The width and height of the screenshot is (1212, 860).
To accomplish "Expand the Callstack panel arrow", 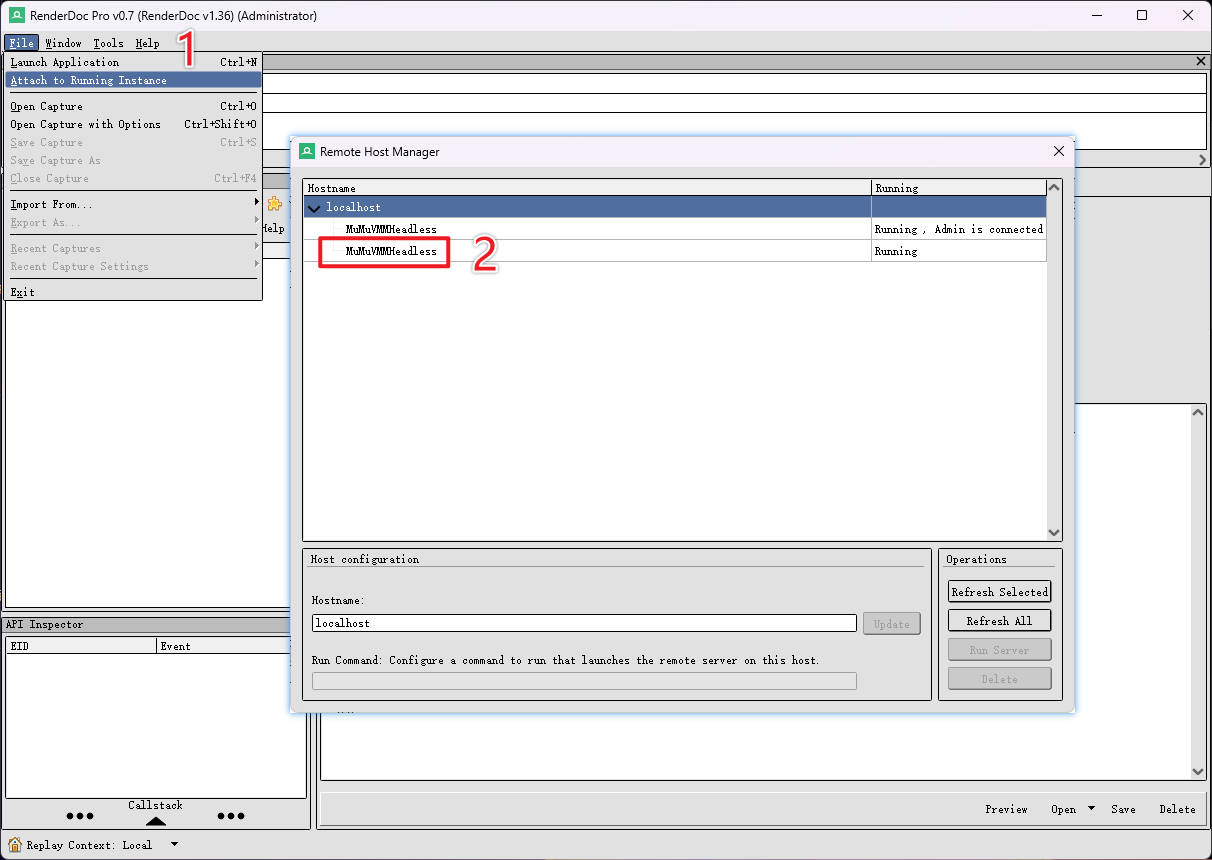I will (155, 820).
